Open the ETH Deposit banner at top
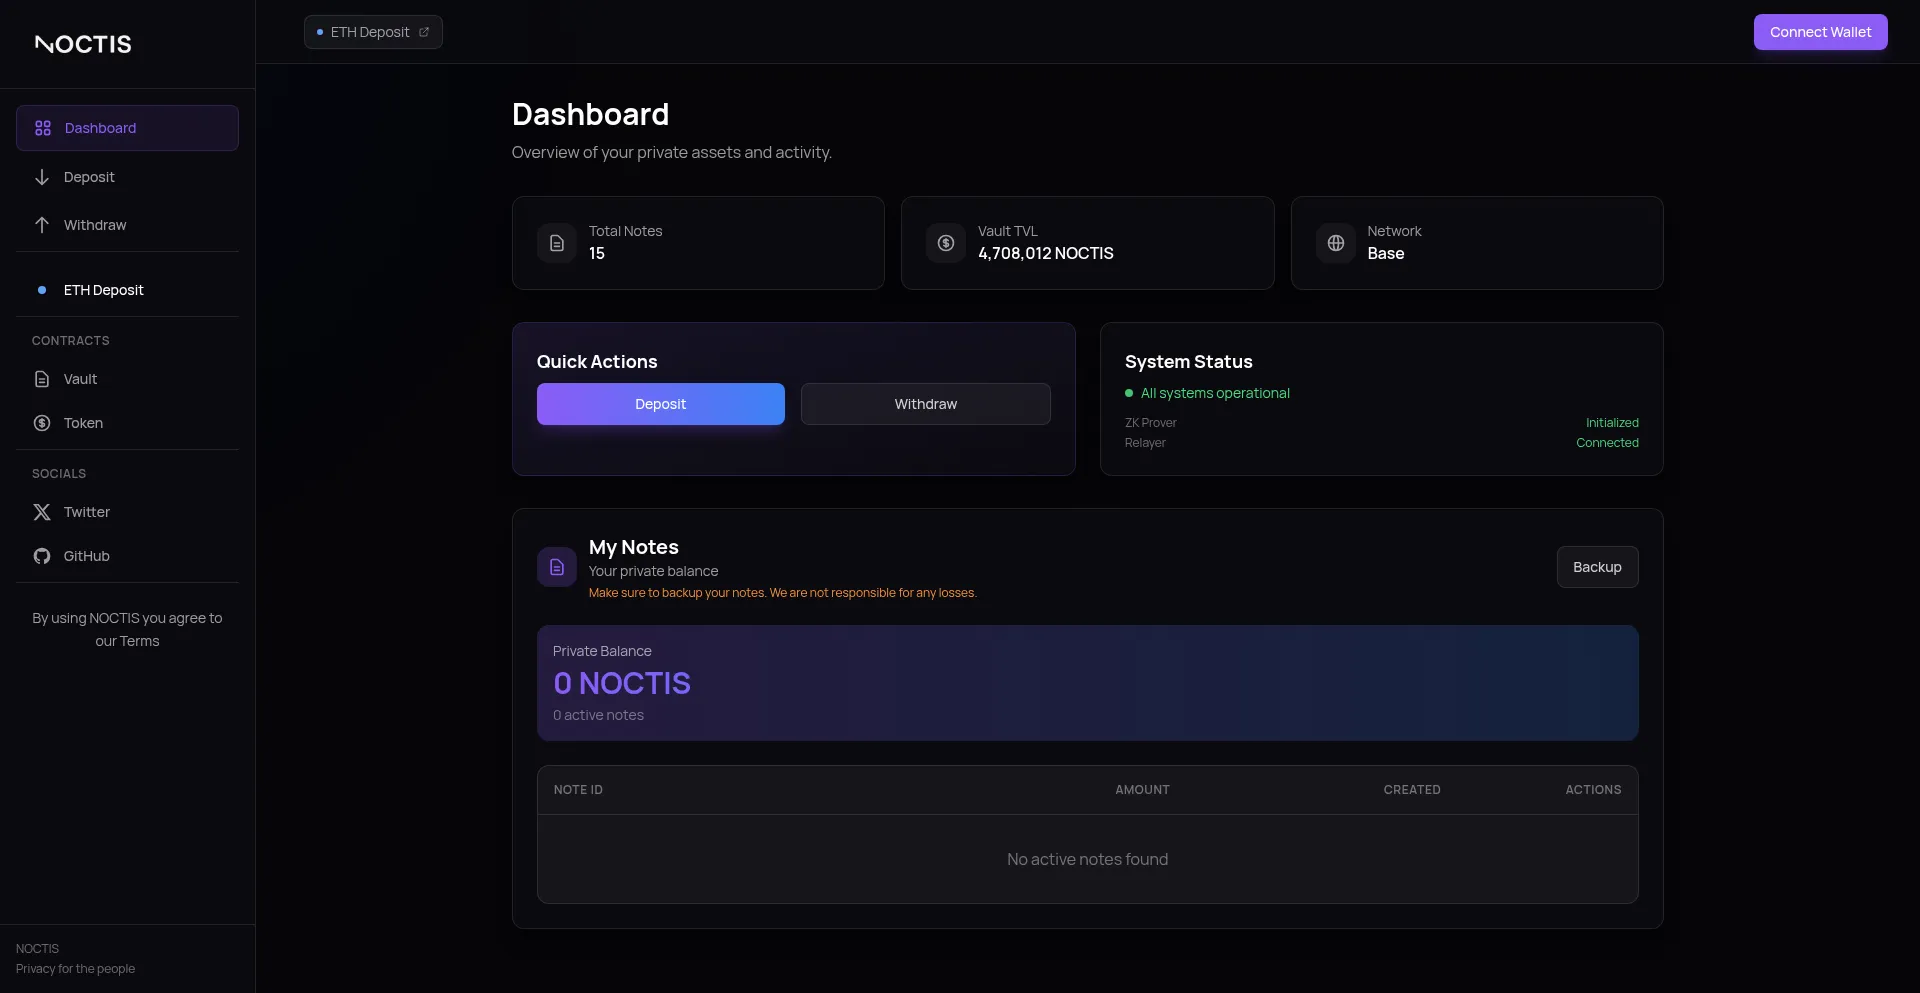The image size is (1920, 993). pyautogui.click(x=372, y=32)
